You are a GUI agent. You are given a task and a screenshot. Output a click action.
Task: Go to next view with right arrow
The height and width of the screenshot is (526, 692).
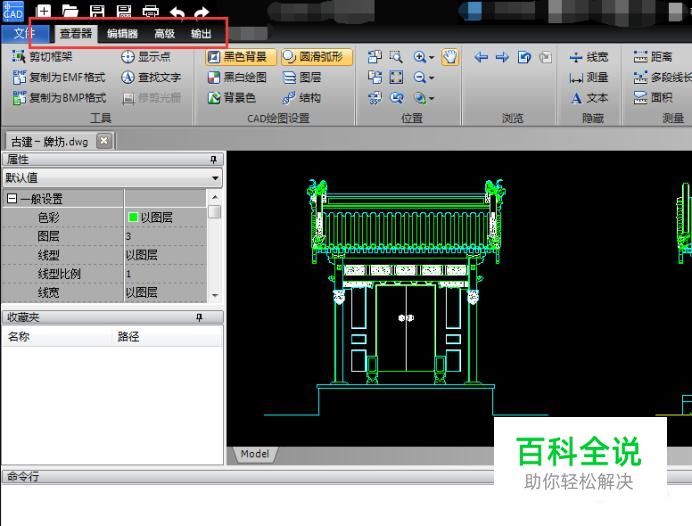[x=502, y=57]
